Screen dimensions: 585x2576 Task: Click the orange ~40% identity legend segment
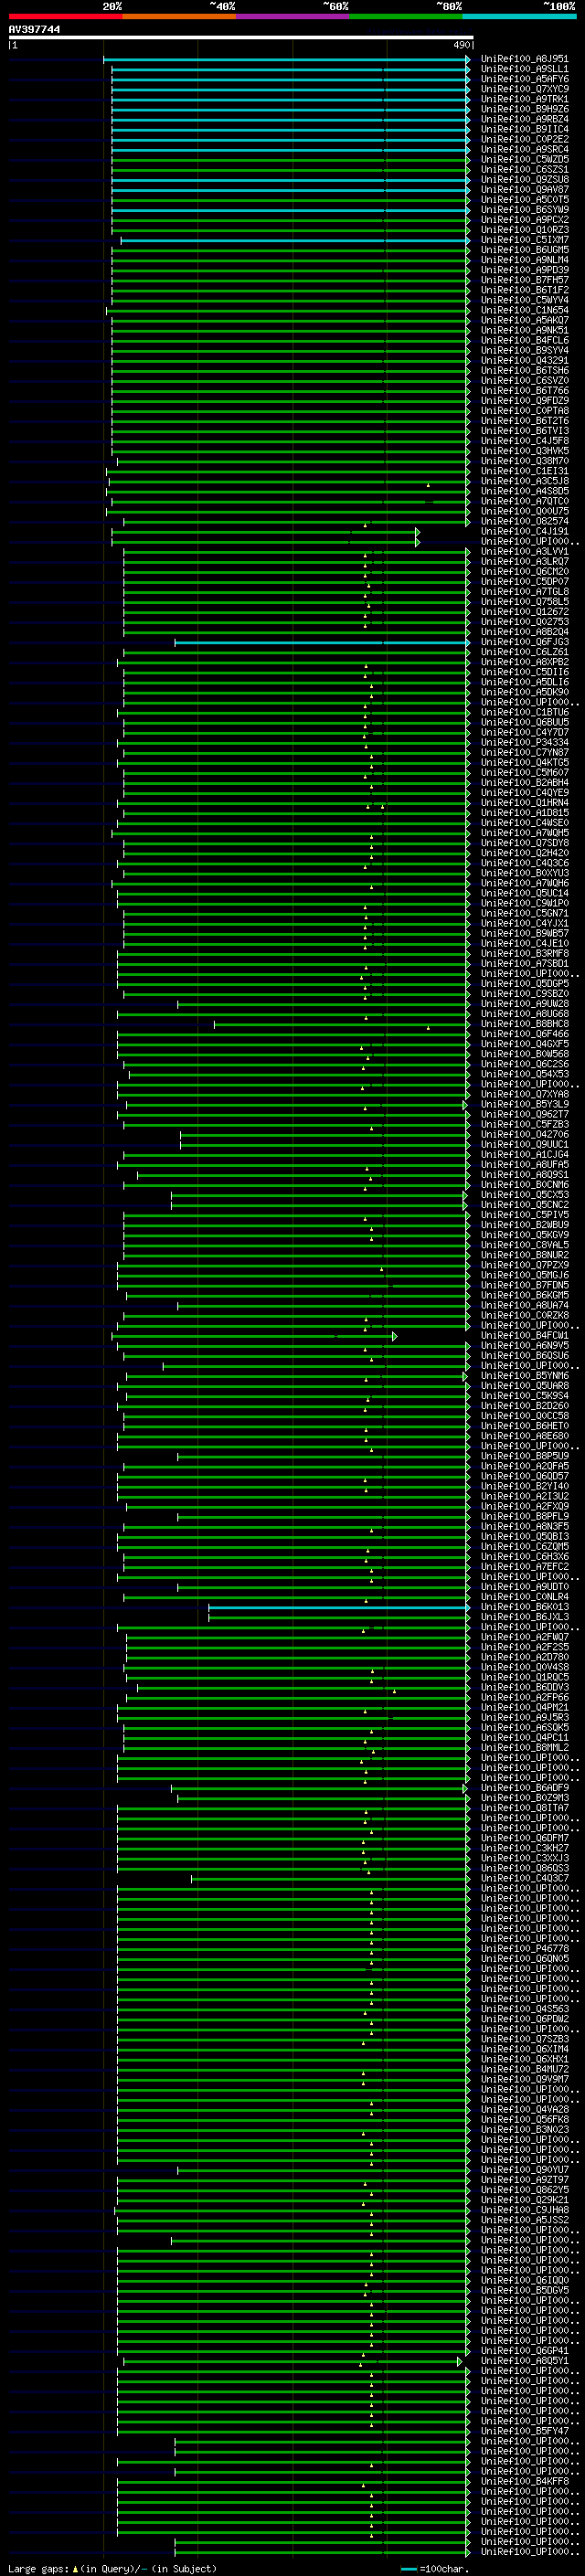coord(179,16)
